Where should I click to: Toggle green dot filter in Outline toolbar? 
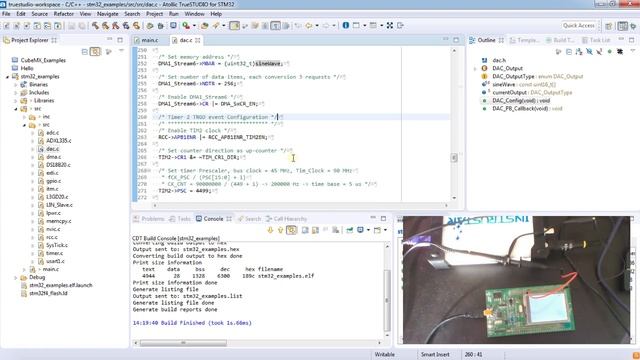(x=609, y=52)
